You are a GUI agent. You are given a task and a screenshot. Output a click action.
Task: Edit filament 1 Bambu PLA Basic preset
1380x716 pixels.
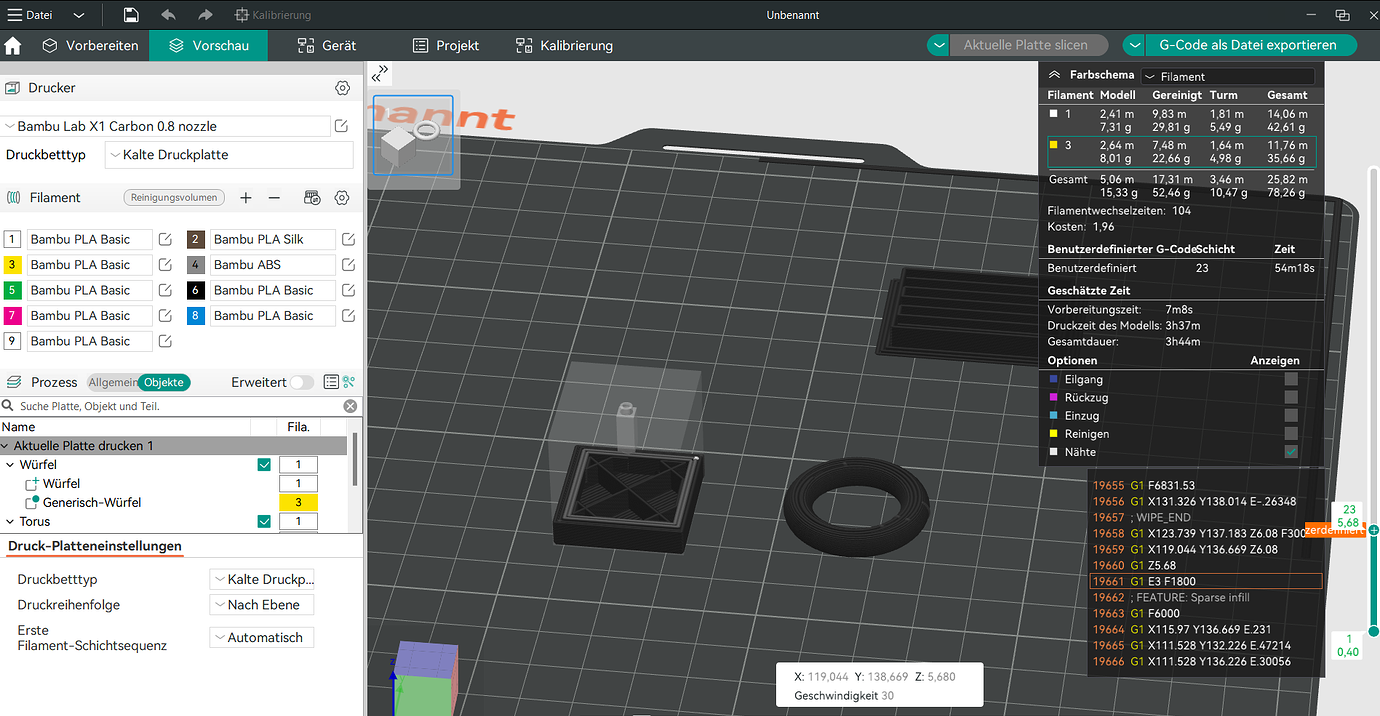tap(166, 239)
